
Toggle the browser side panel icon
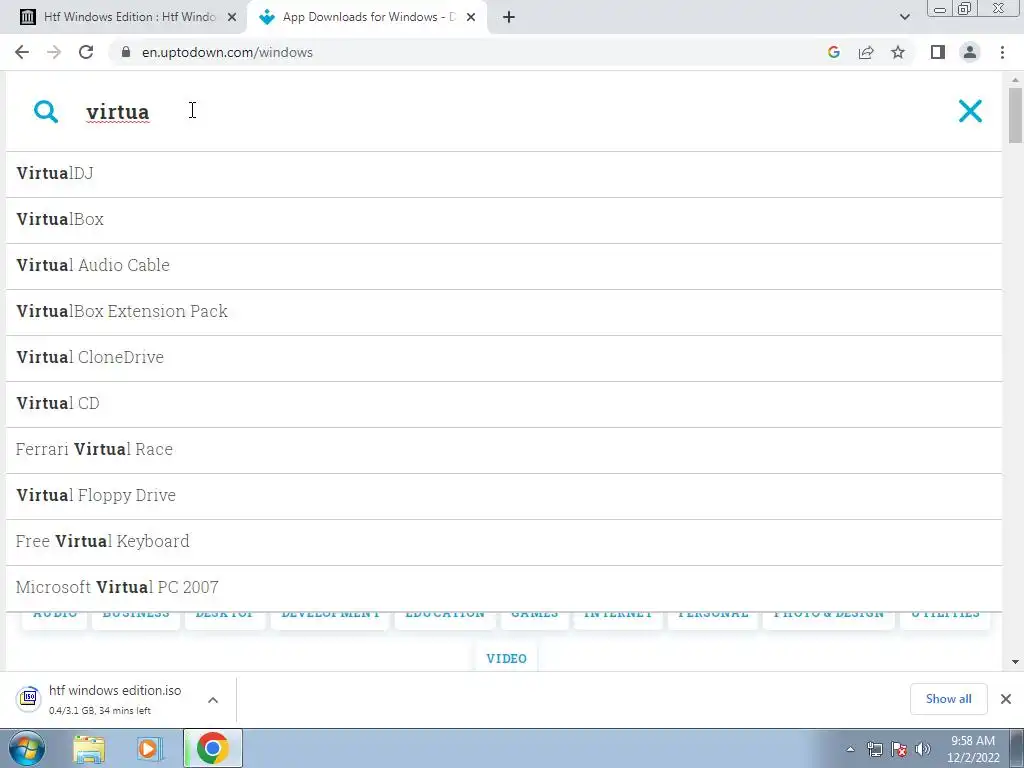point(938,52)
